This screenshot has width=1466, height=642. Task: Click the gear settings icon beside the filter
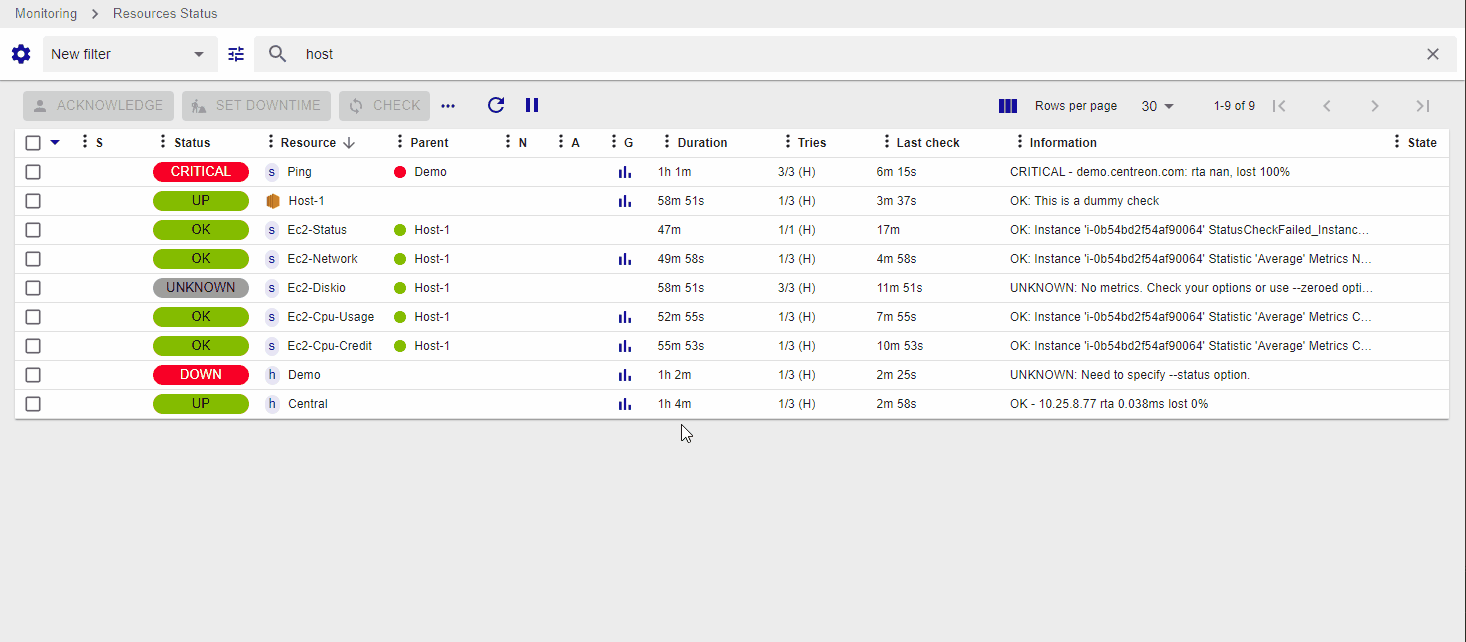pyautogui.click(x=21, y=54)
